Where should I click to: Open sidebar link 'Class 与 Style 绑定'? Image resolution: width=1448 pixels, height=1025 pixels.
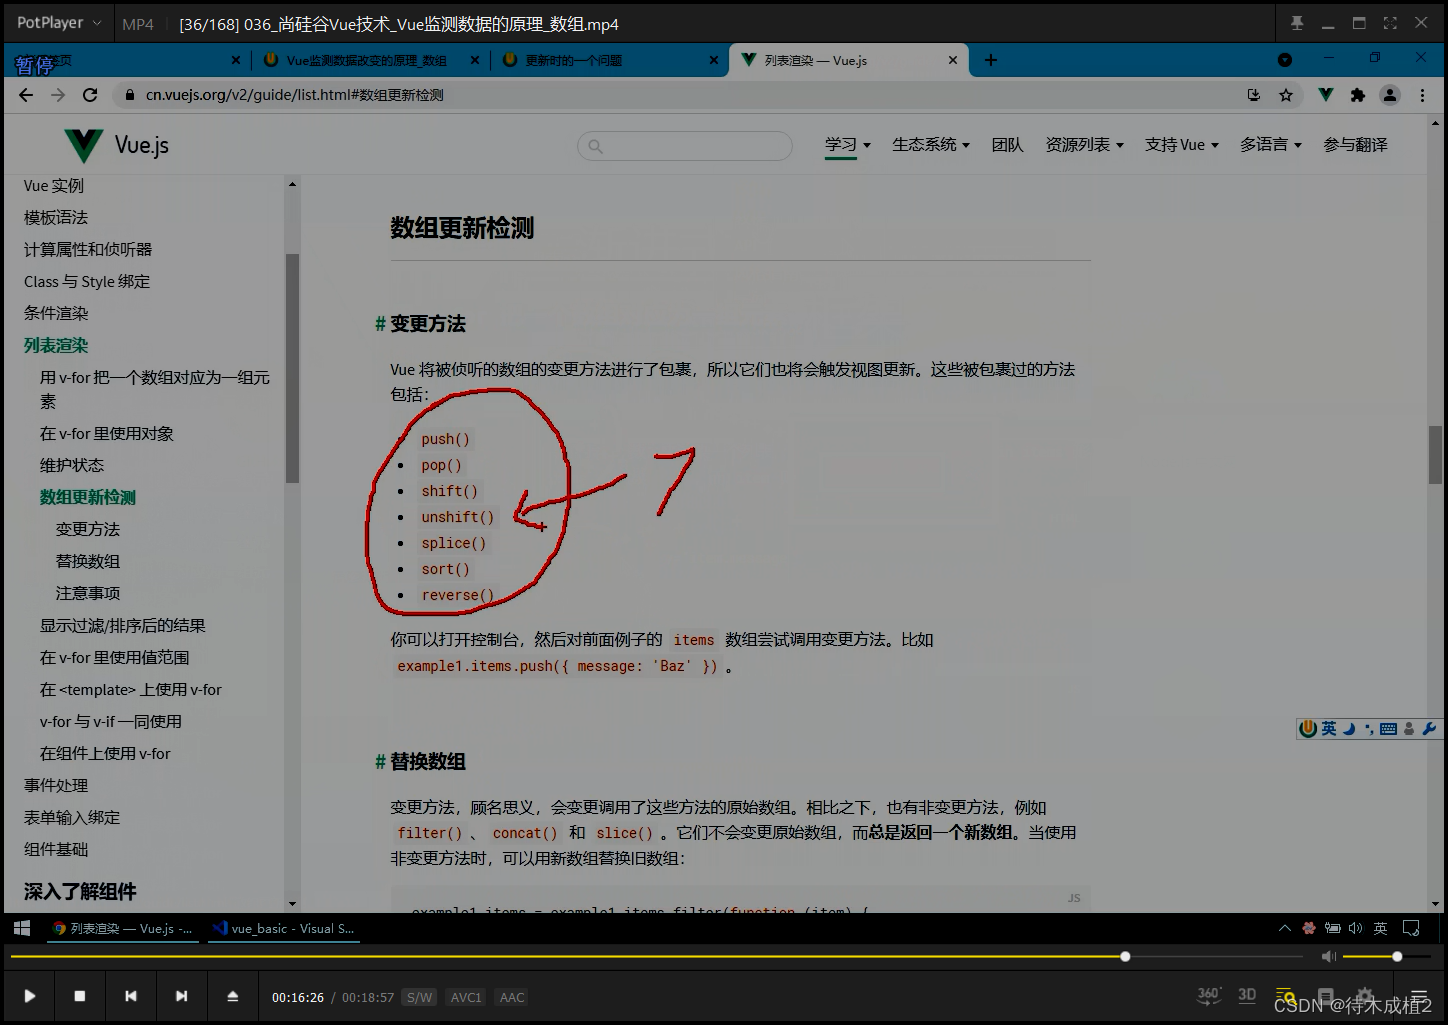tap(87, 282)
